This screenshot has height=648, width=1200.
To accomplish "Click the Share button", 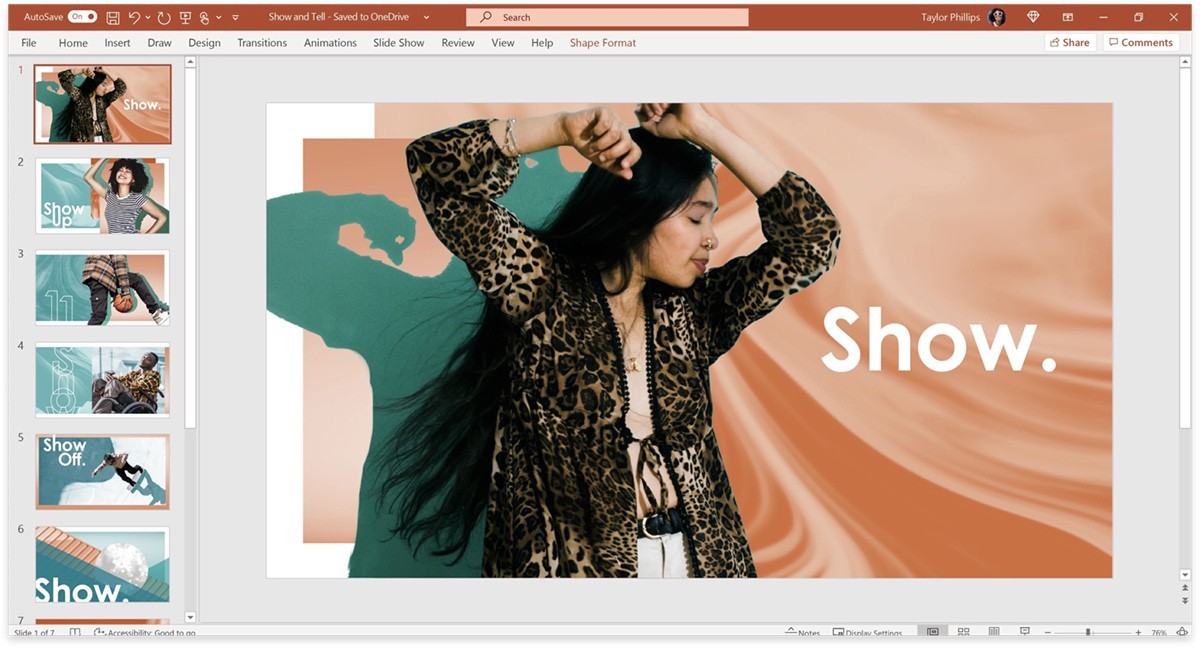I will tap(1070, 43).
